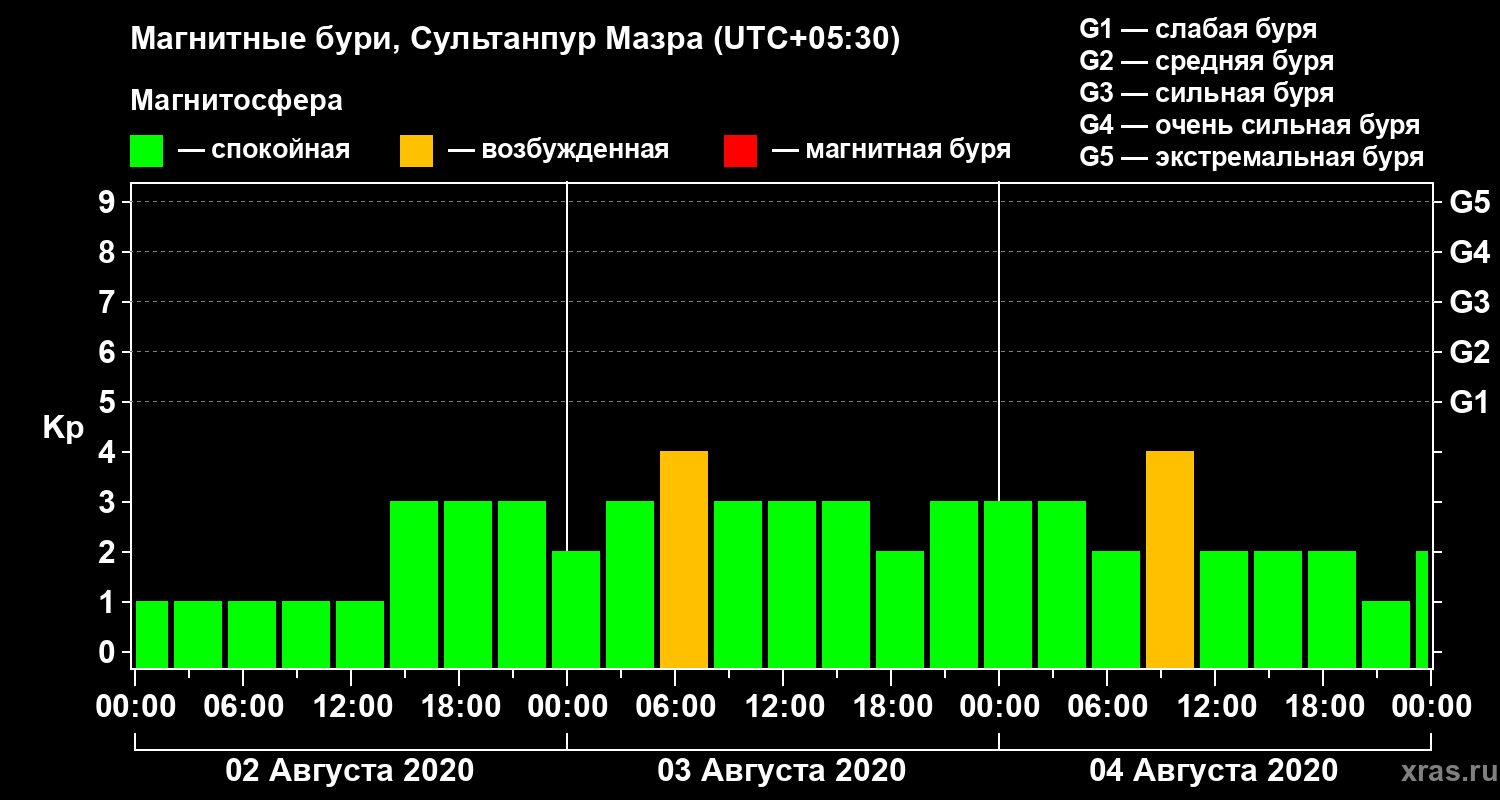Click the '— спокойная' legend label
1500x800 pixels.
tap(264, 151)
